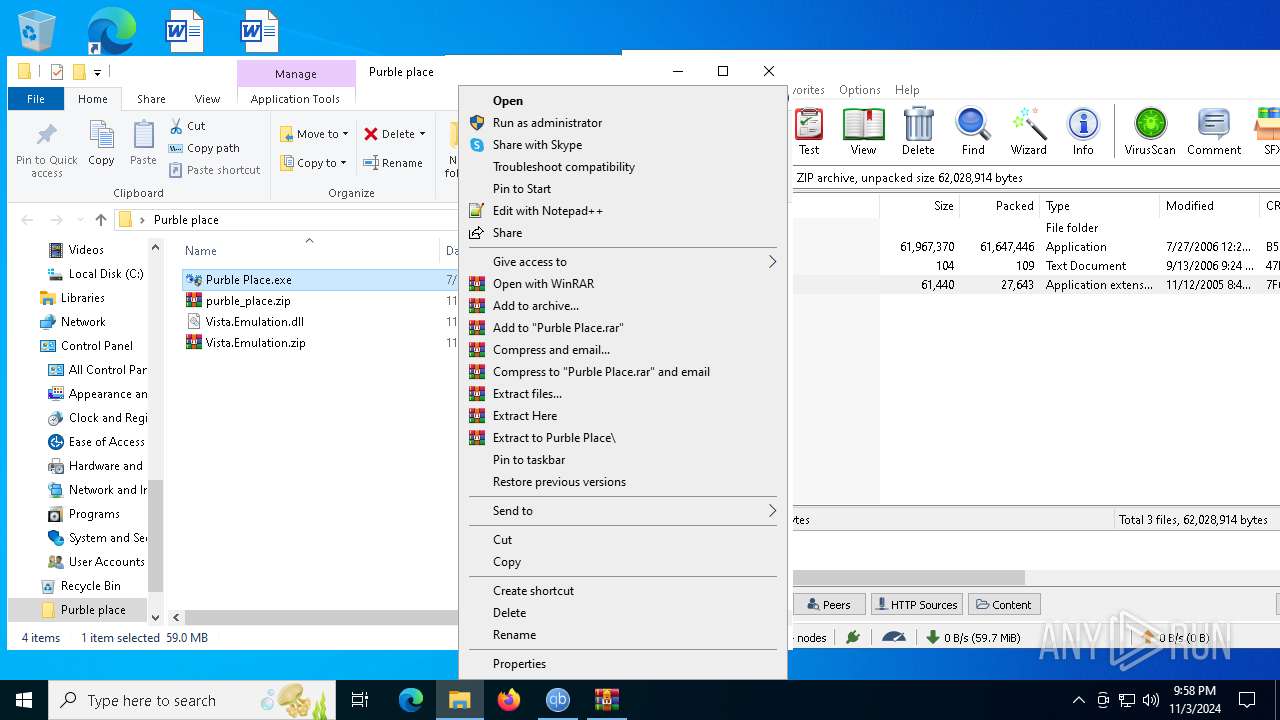Open the Microsoft Edge desktop shortcut
This screenshot has width=1280, height=720.
coord(111,31)
